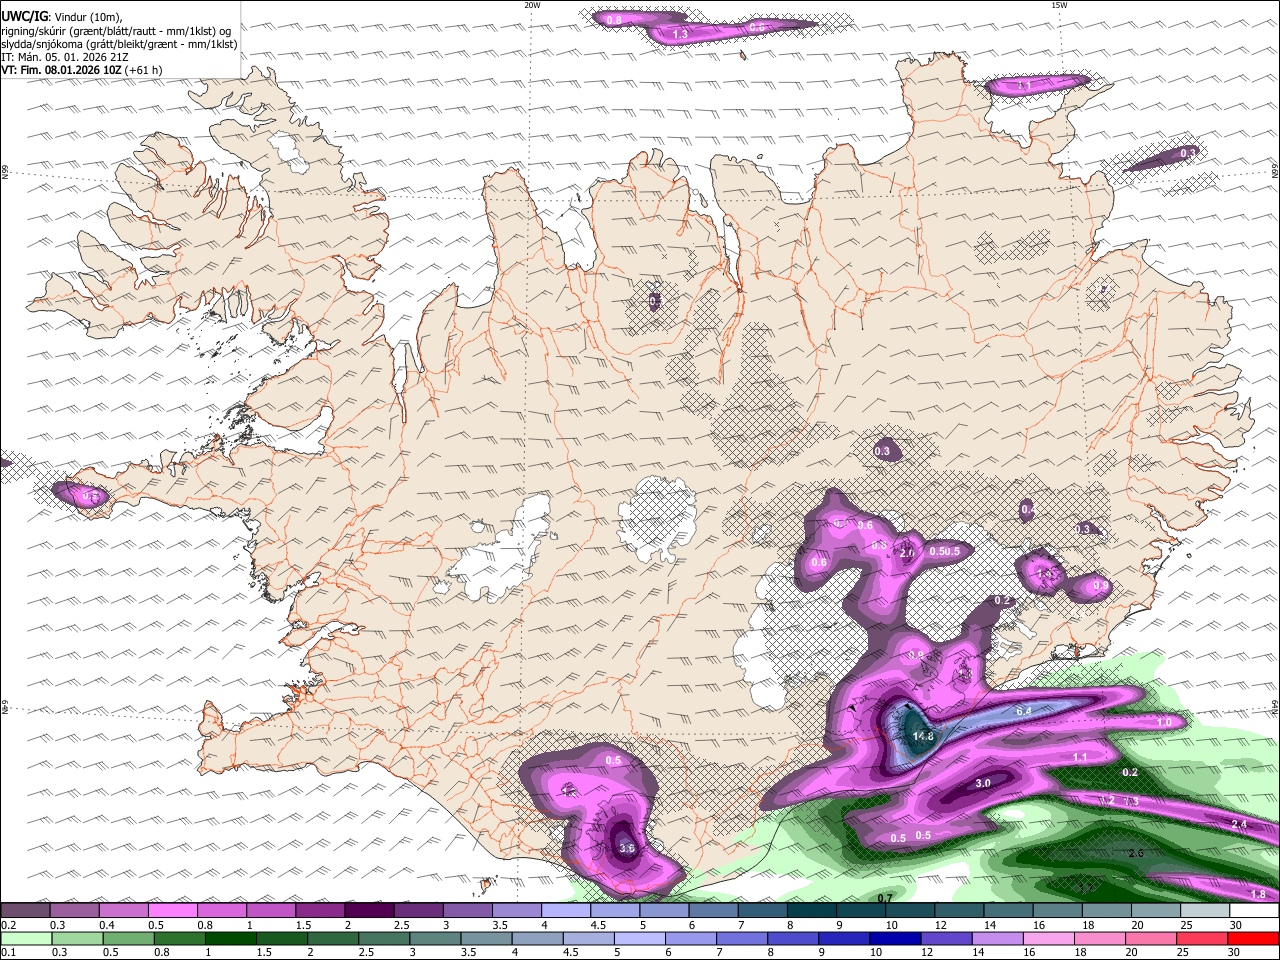Click the 0.7 value just above the legend
1280x960 pixels.
coord(885,898)
